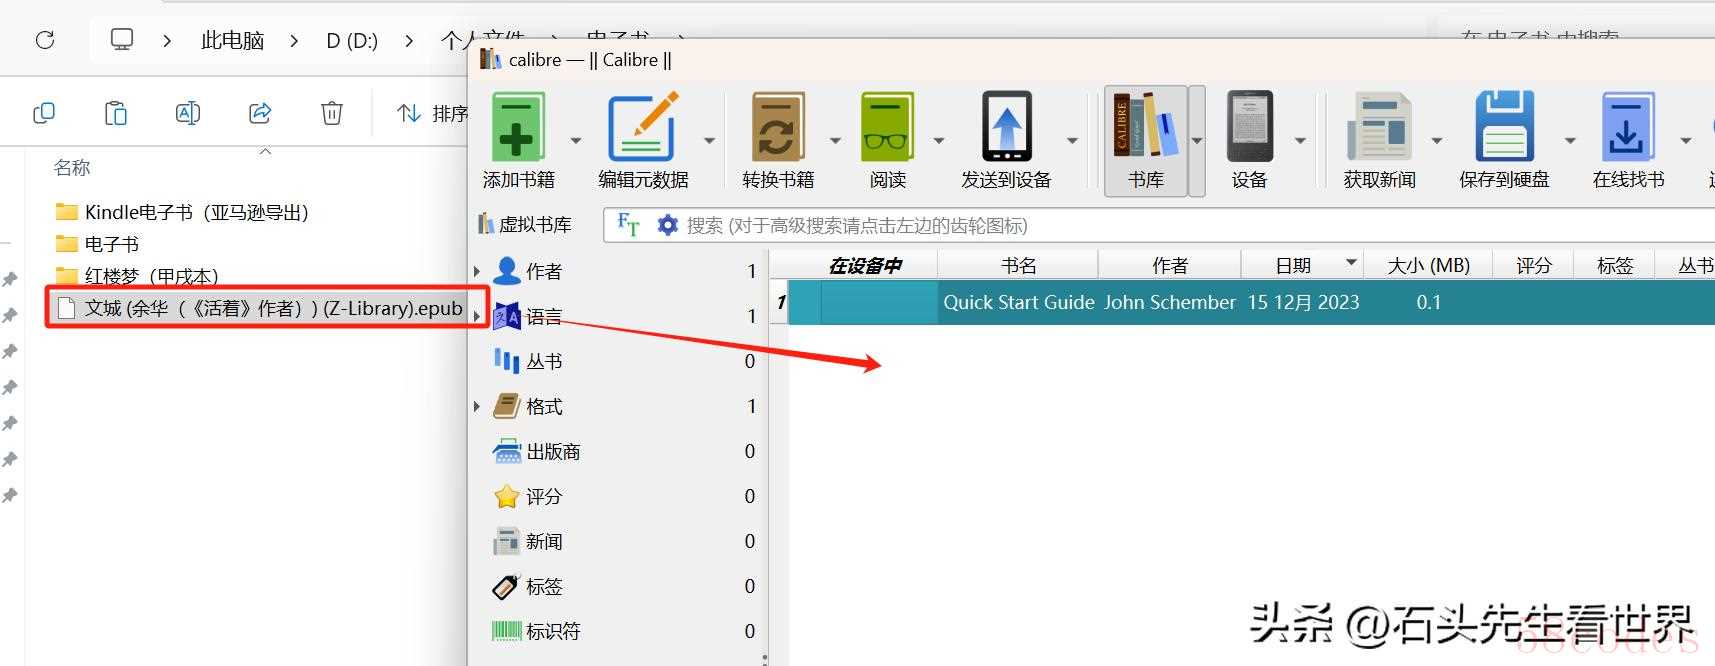Screen dimensions: 1715x666
Task: Select the Quick Start Guide book row
Action: [x=1250, y=302]
